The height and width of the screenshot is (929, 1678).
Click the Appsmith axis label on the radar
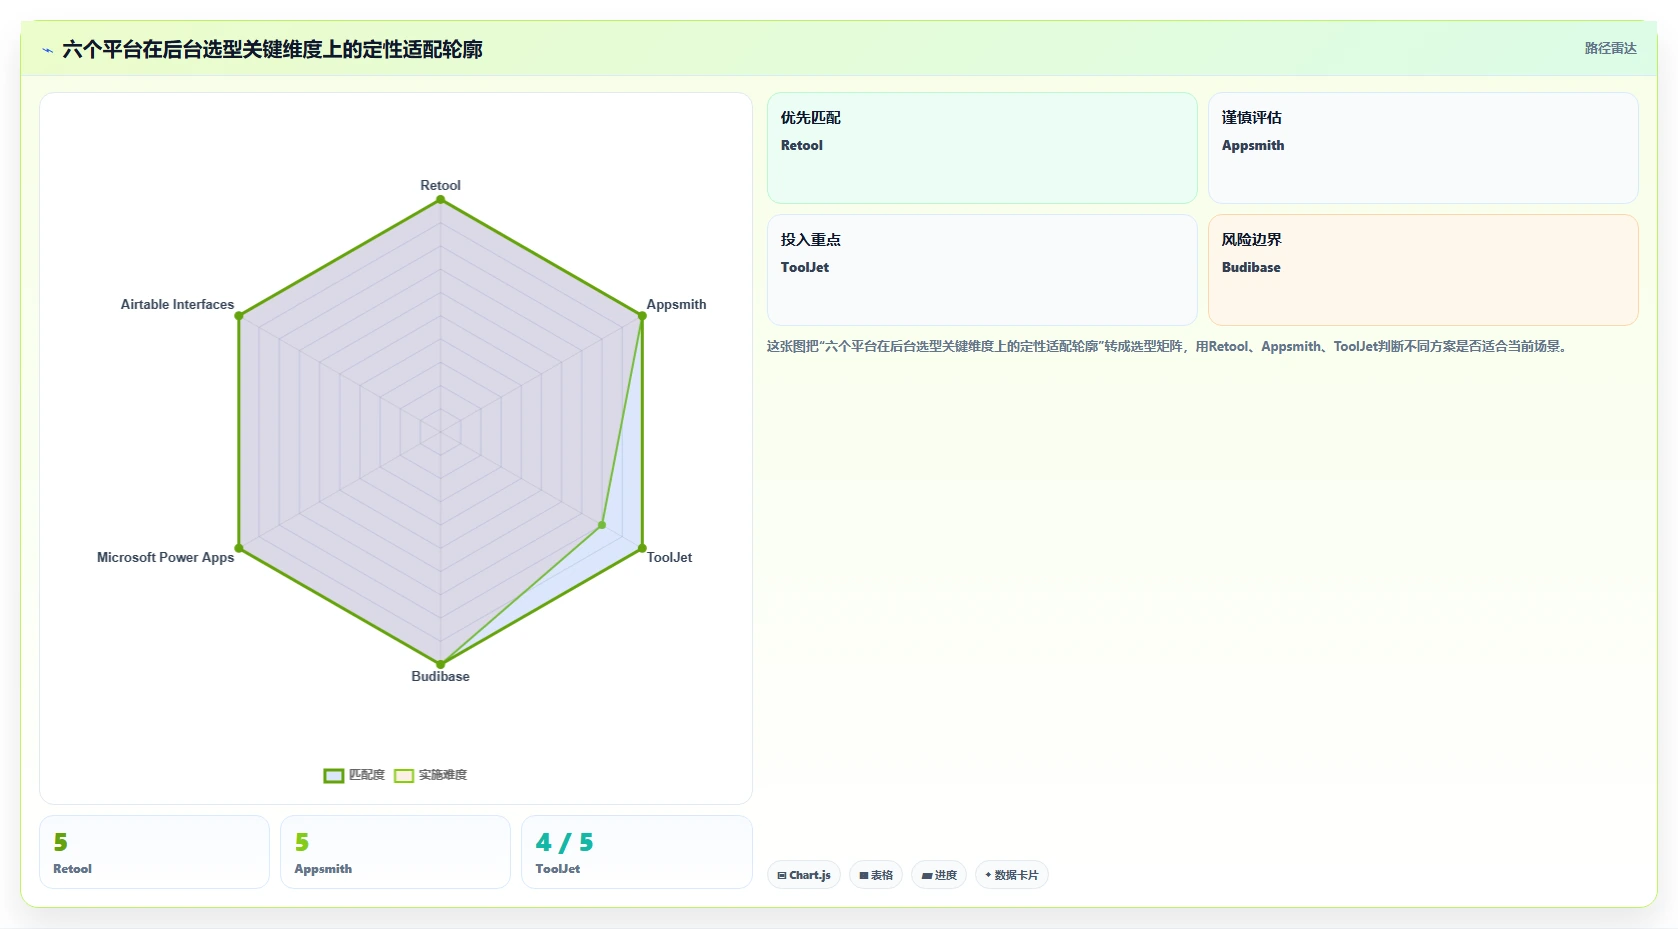pos(676,304)
